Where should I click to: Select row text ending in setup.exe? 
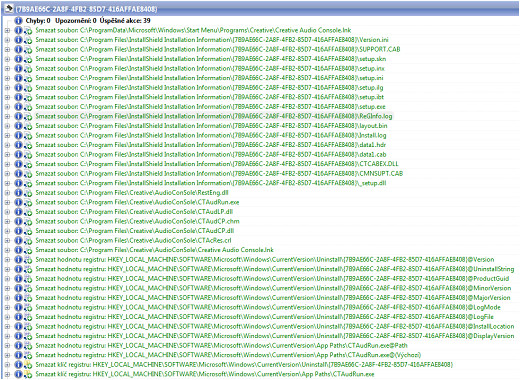click(210, 107)
